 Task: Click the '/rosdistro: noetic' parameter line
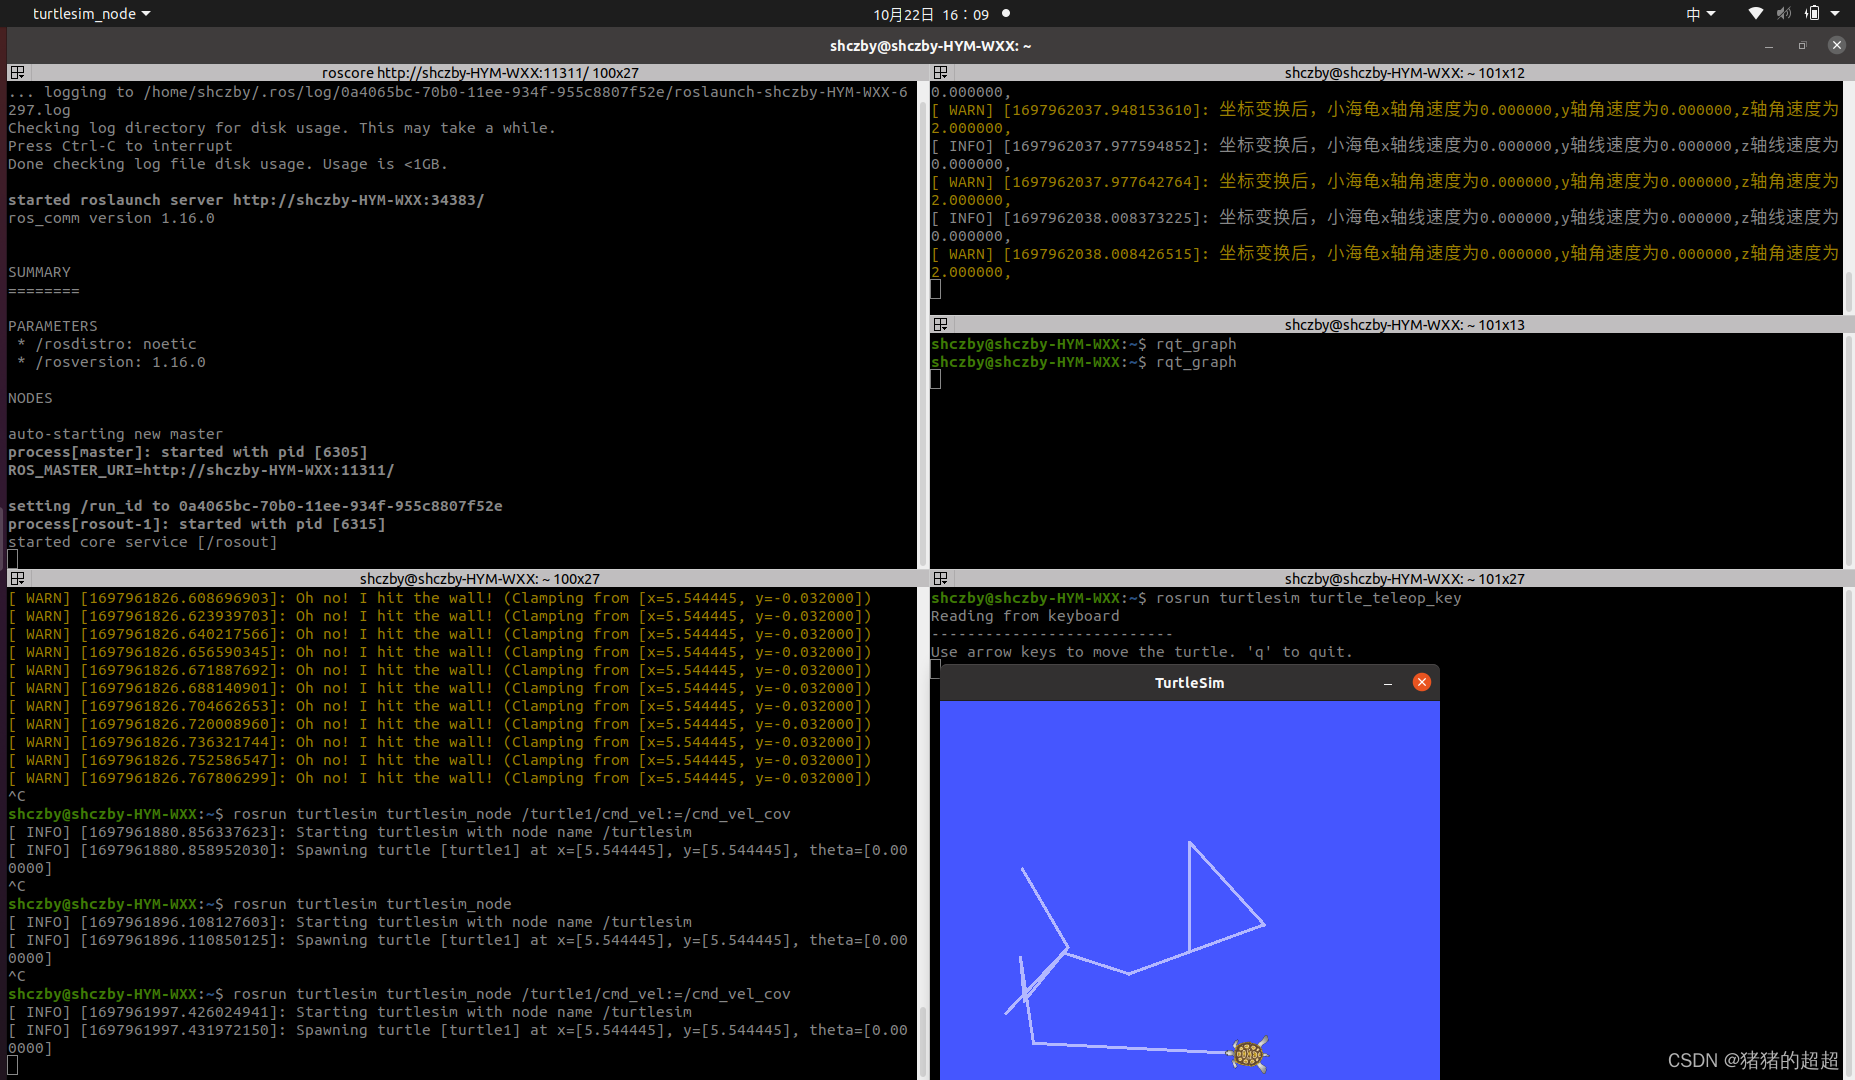tap(107, 344)
